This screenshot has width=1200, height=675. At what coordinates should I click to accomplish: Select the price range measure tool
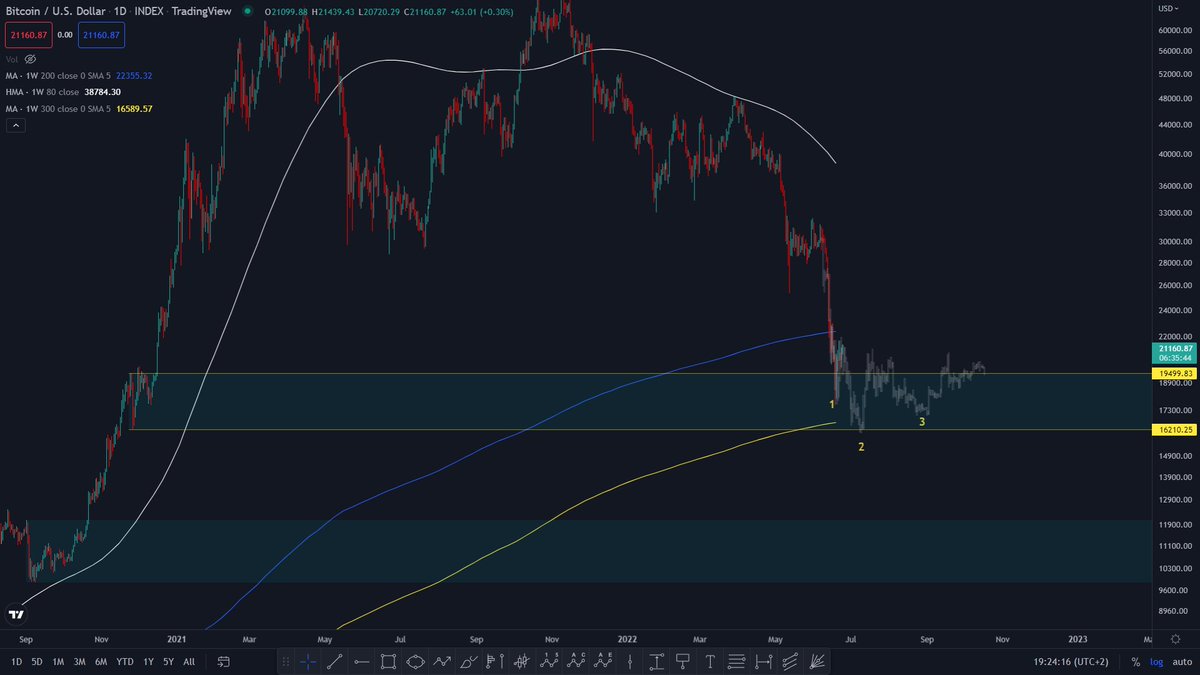(657, 661)
